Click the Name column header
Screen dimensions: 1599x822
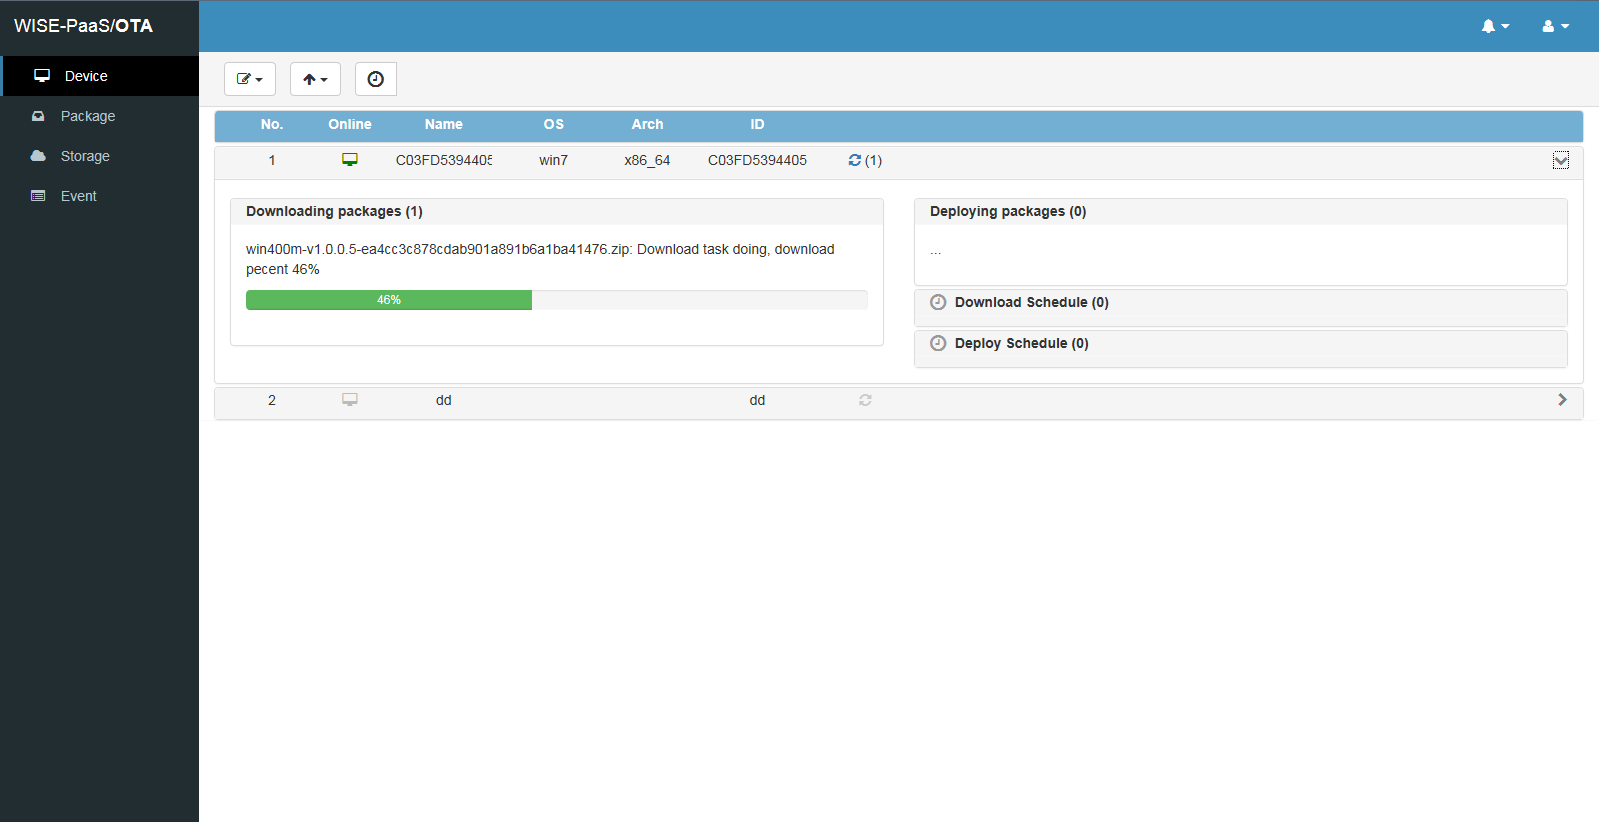pyautogui.click(x=443, y=124)
